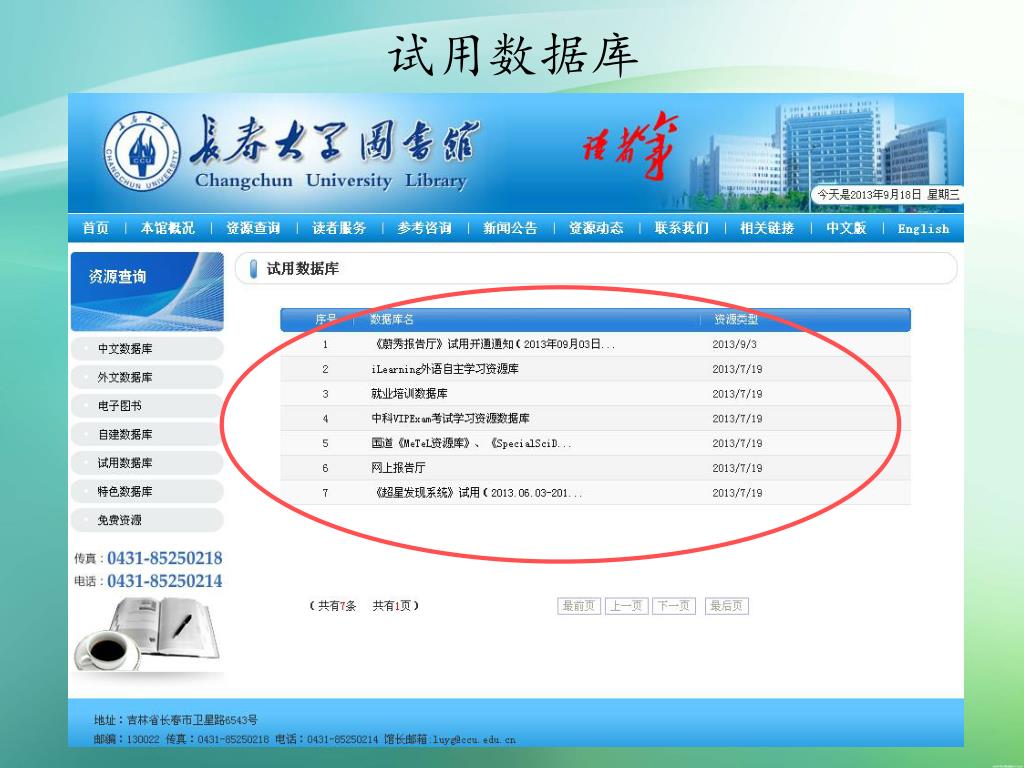Viewport: 1024px width, 768px height.
Task: Open 中文数据库 in the sidebar
Action: (x=147, y=349)
